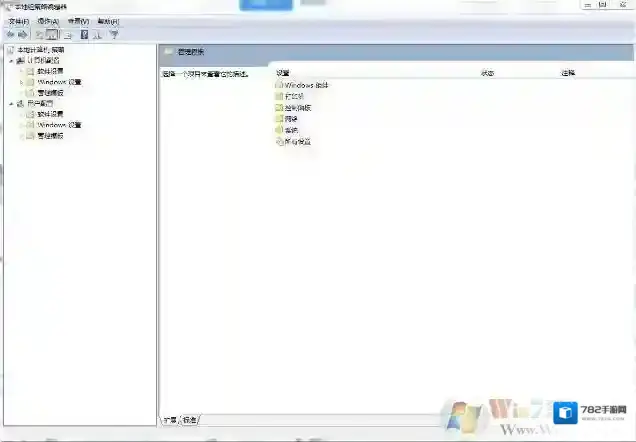Switch to the 标准 tab at bottom
This screenshot has height=442, width=636.
[x=190, y=419]
